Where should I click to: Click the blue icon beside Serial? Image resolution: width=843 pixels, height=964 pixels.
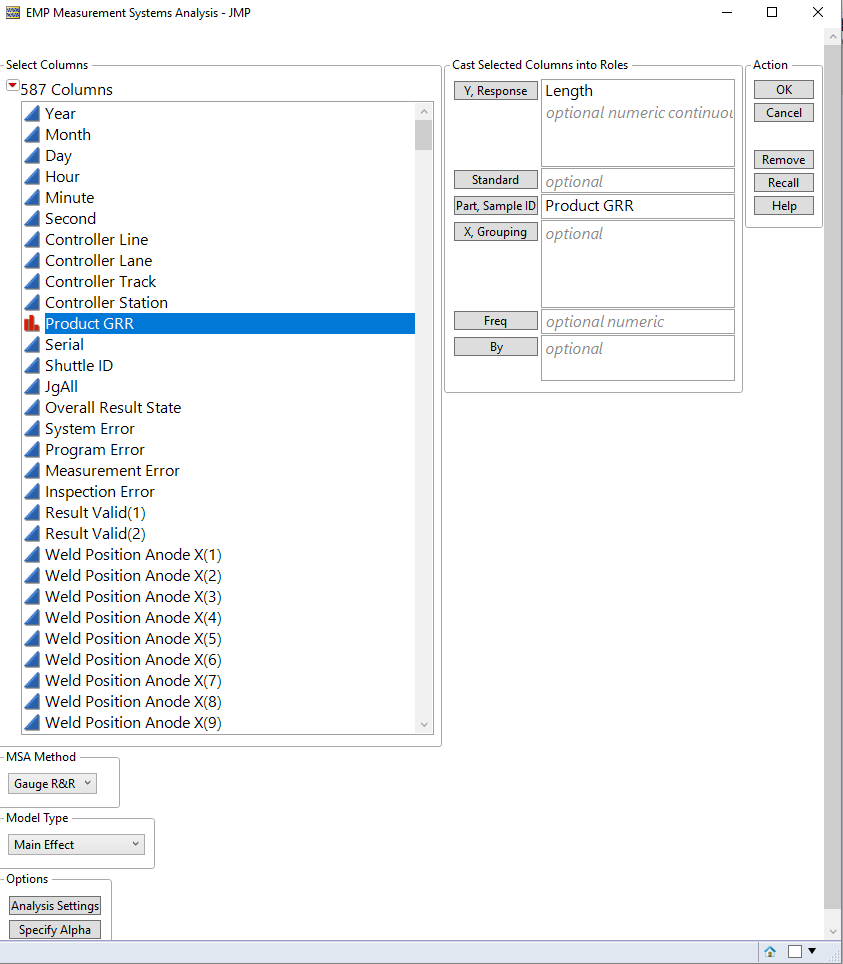click(32, 344)
